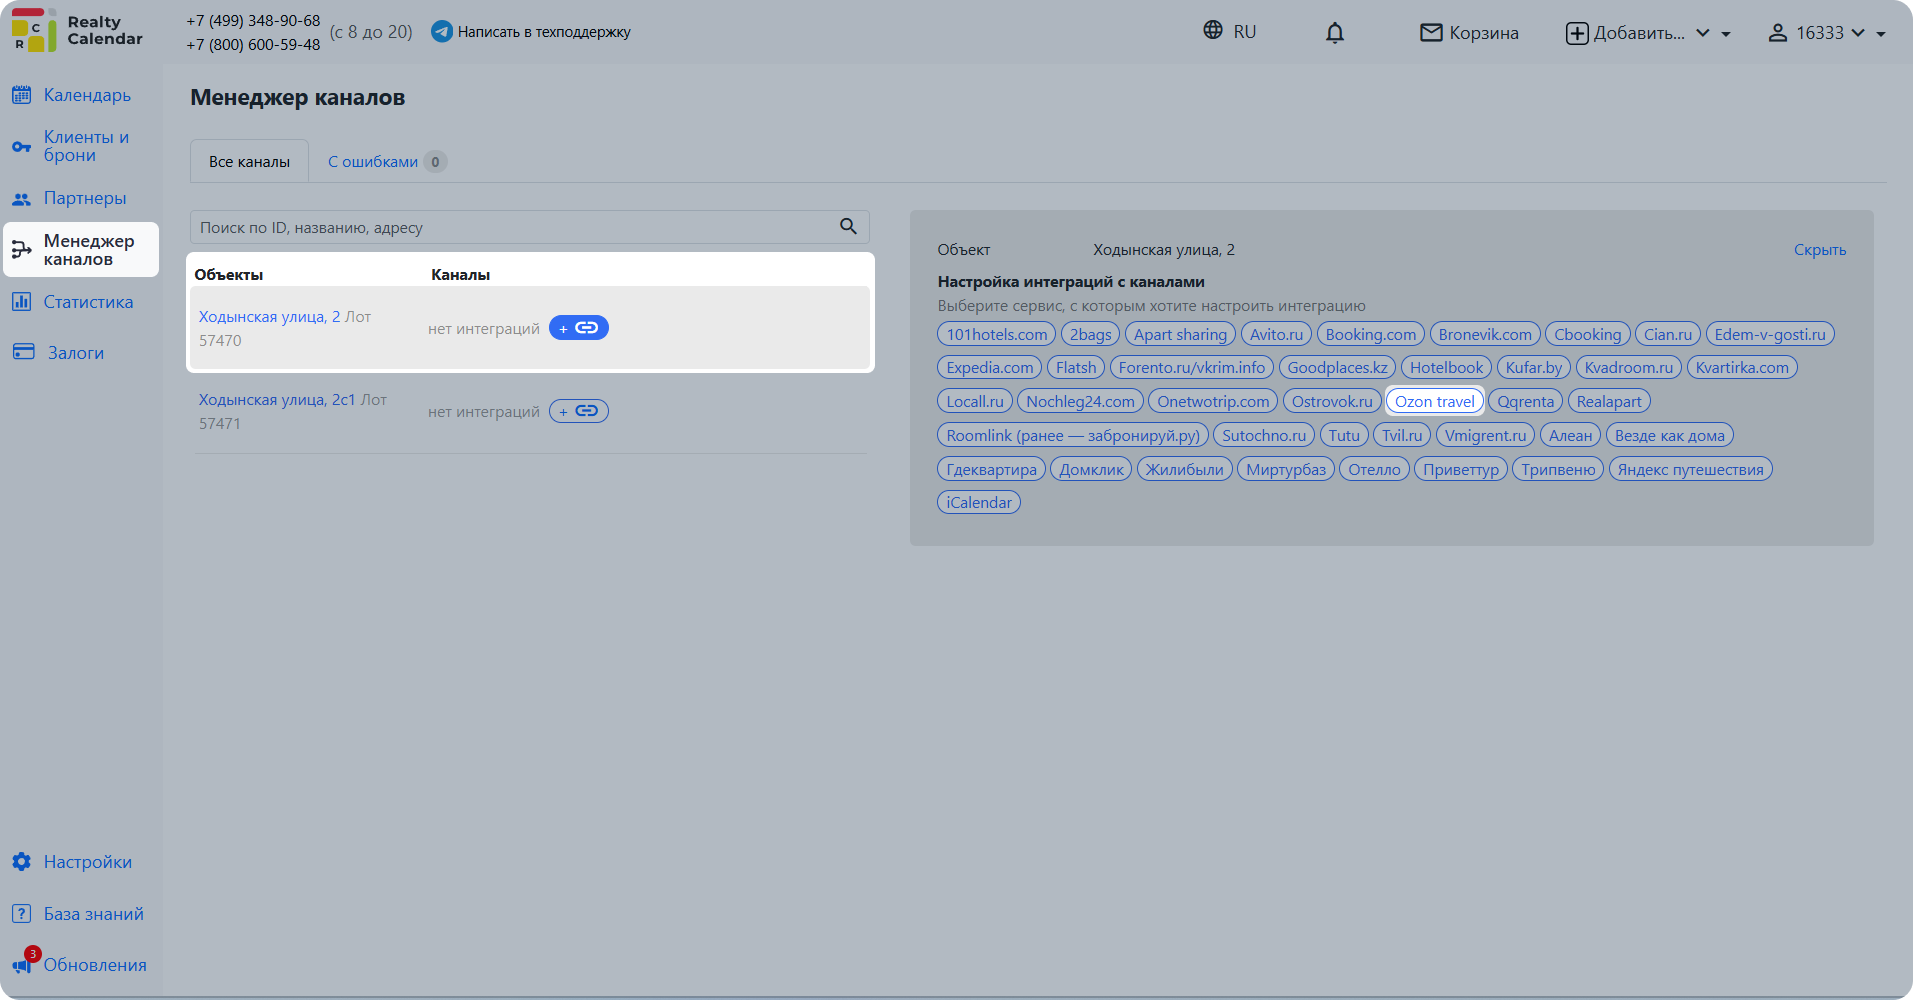Click the Партнеры people icon
This screenshot has height=1000, width=1913.
pyautogui.click(x=21, y=198)
